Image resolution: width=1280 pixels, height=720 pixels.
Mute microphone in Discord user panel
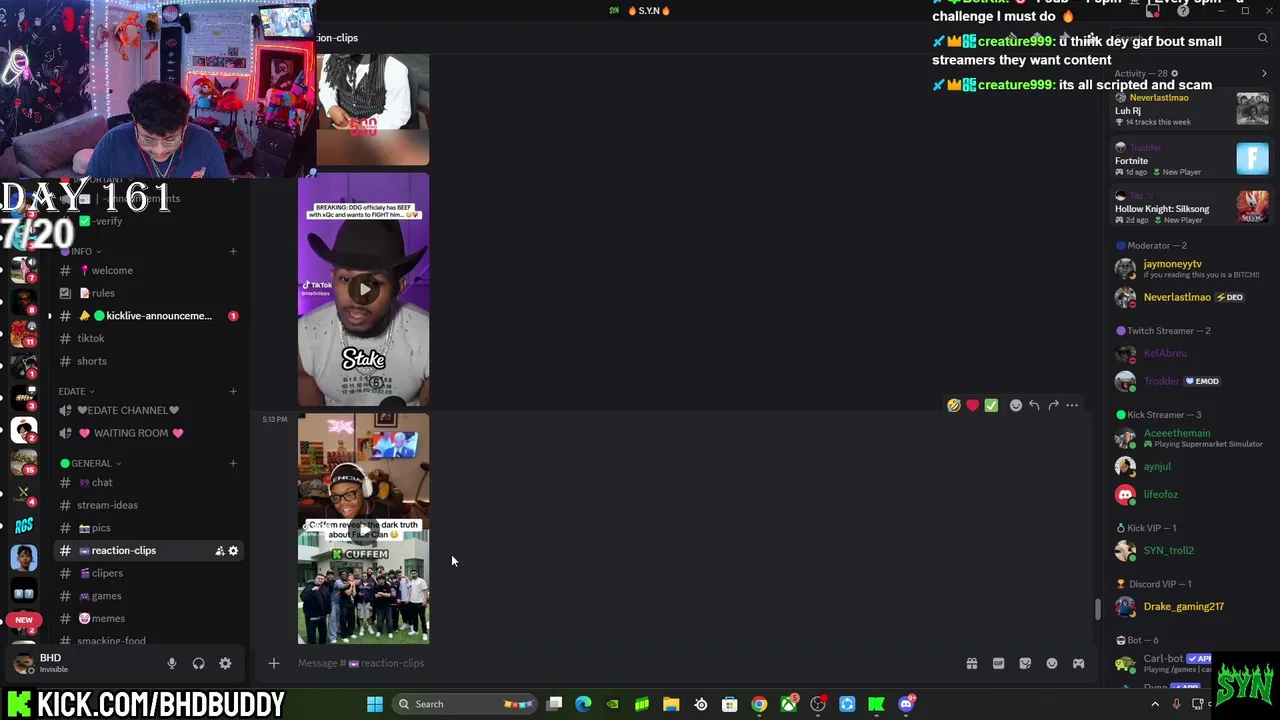point(172,663)
